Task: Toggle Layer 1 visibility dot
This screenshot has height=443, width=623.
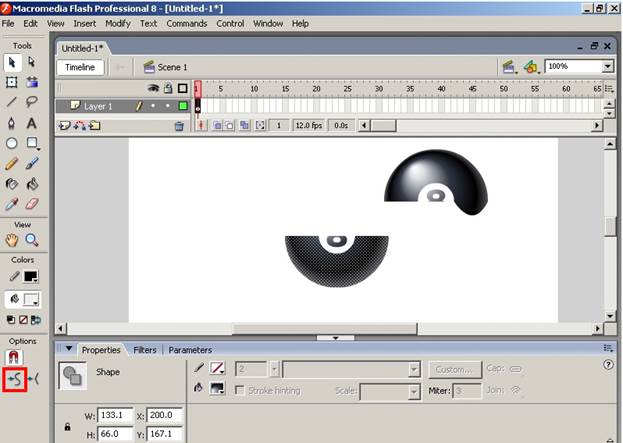Action: coord(153,106)
